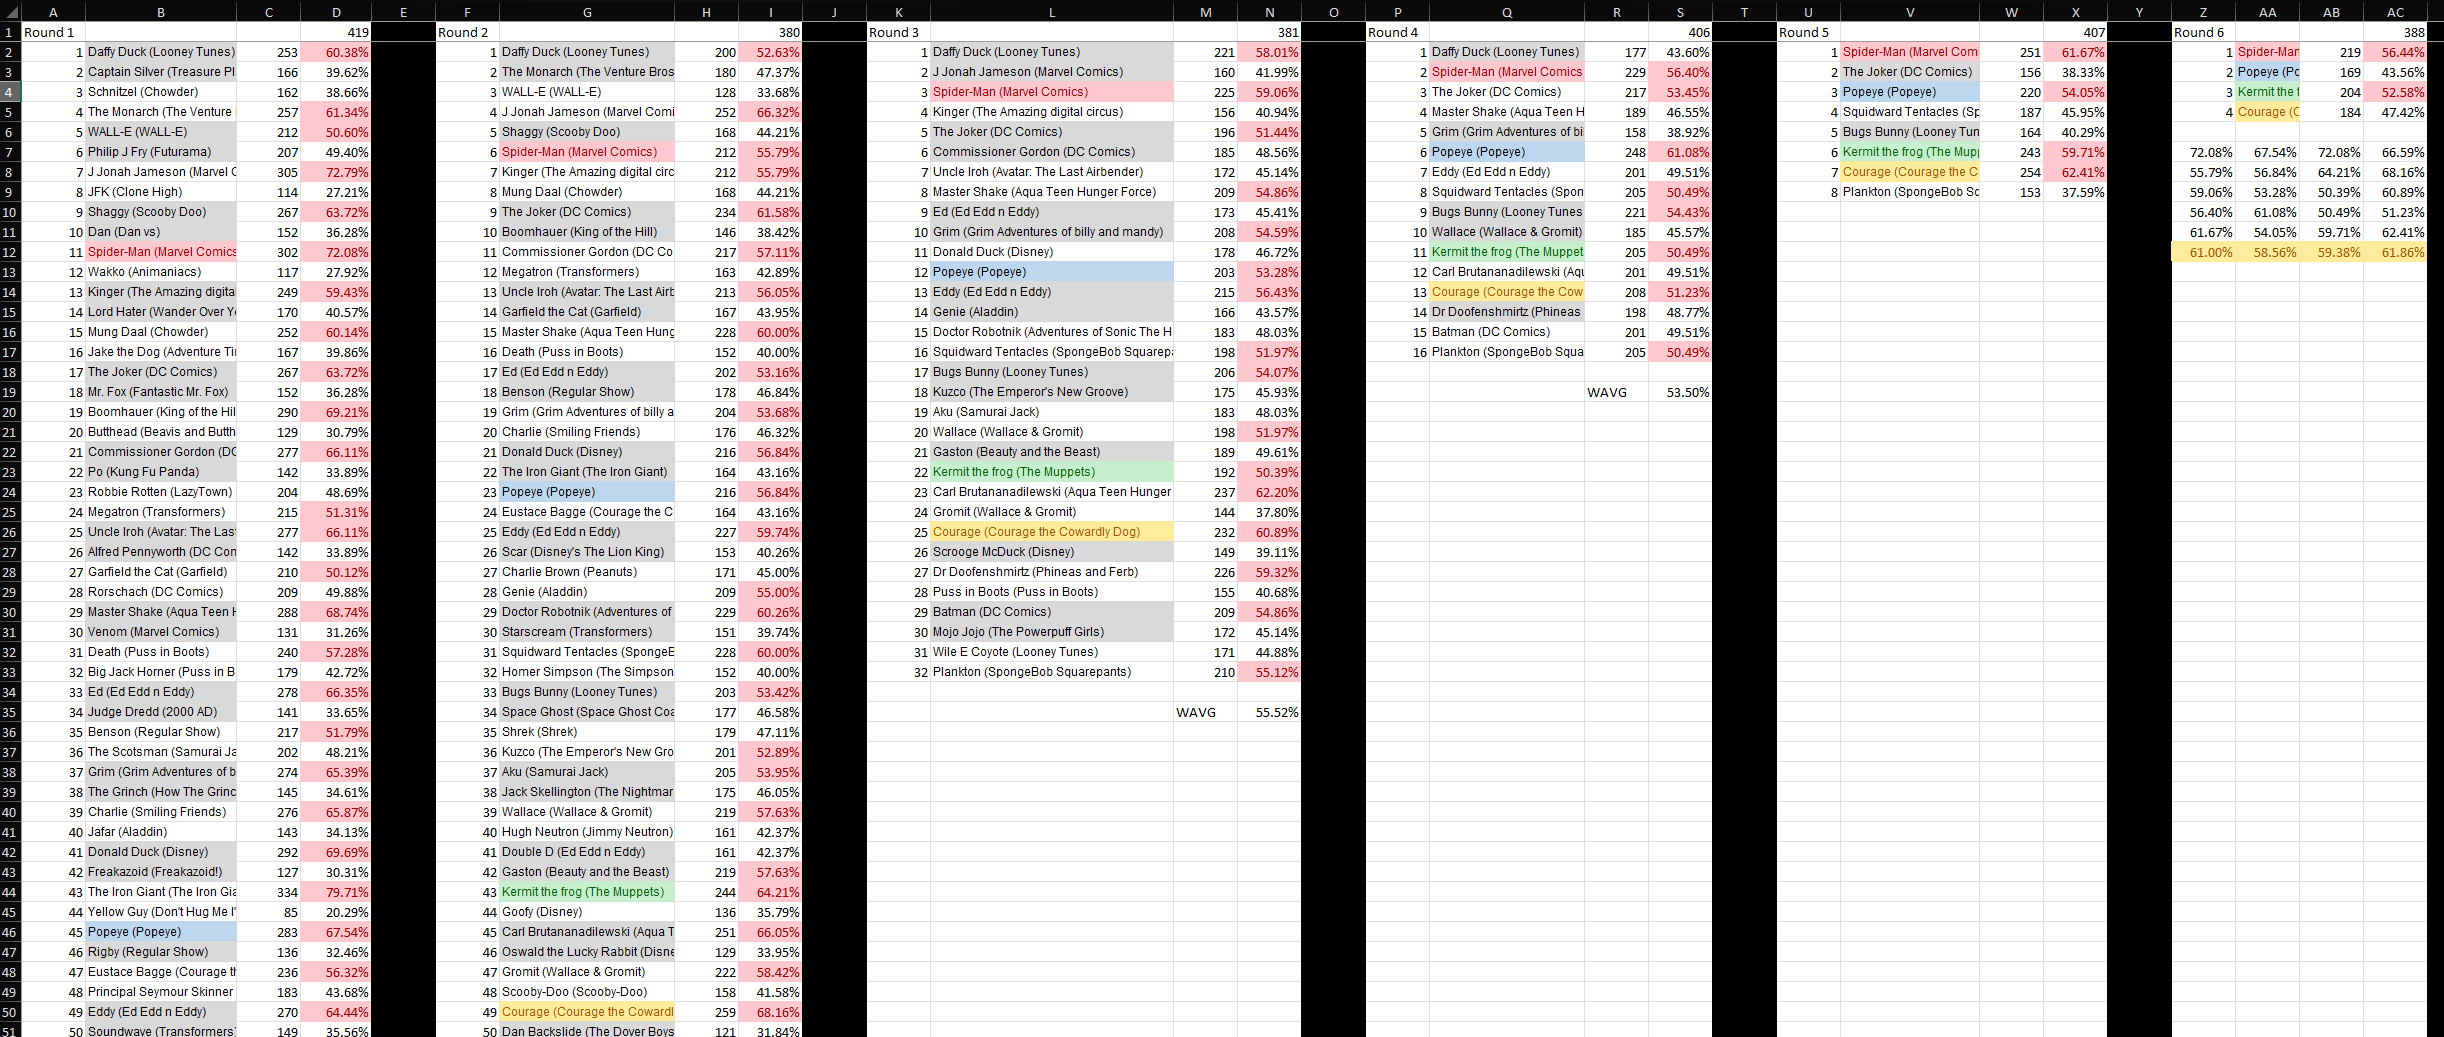Click the '37.80%' percentage cell
Image resolution: width=2444 pixels, height=1037 pixels.
tap(1269, 512)
